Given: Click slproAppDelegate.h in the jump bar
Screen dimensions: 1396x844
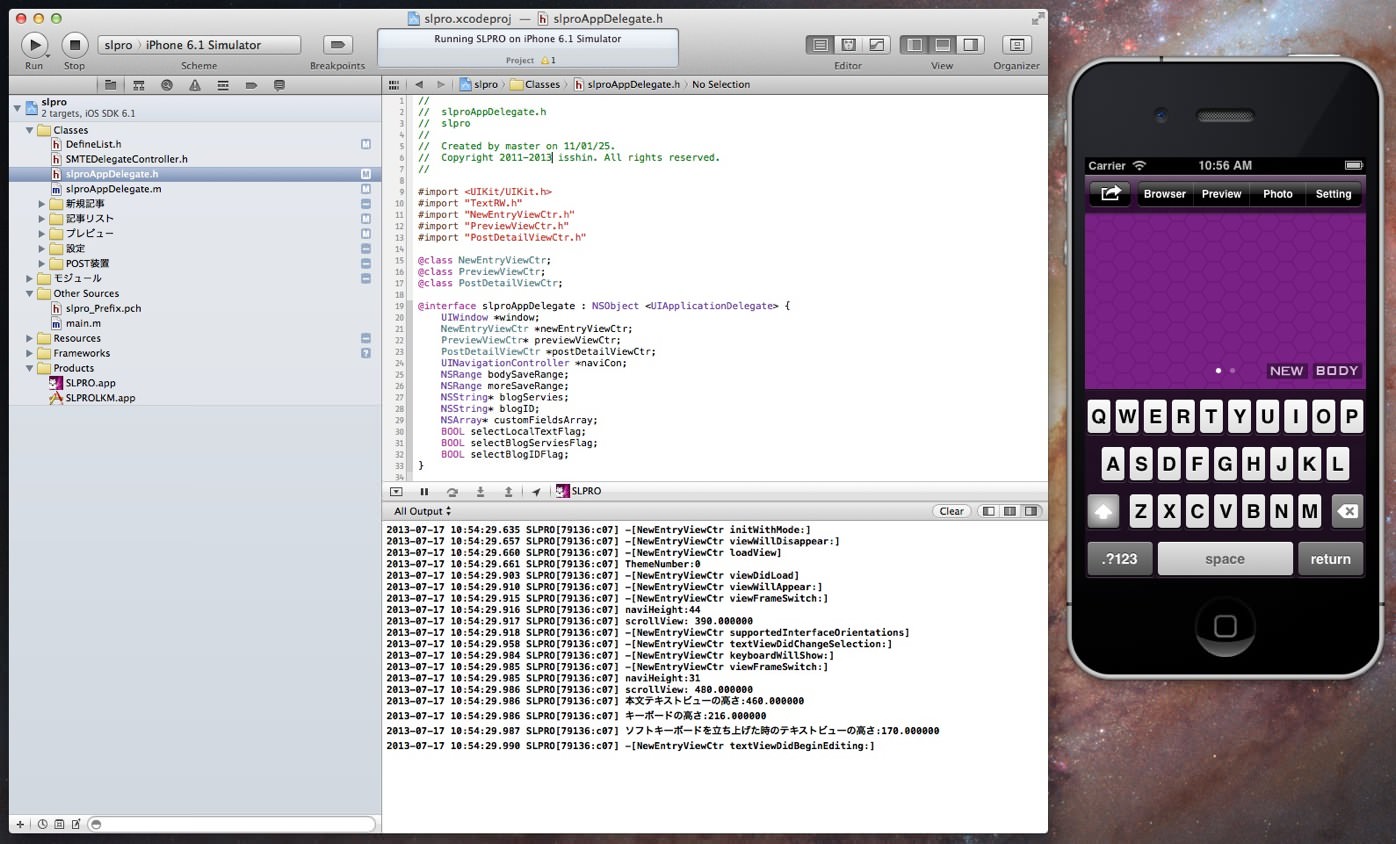Looking at the screenshot, I should [626, 85].
